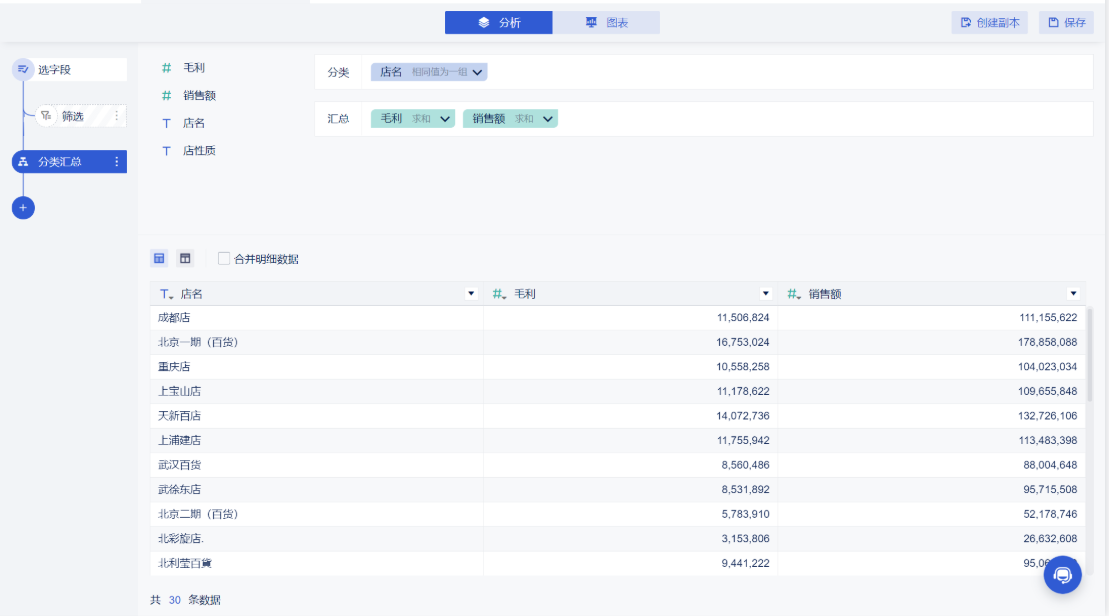Click the 销售额 value 88,004,648
The width and height of the screenshot is (1109, 616).
pos(1050,465)
